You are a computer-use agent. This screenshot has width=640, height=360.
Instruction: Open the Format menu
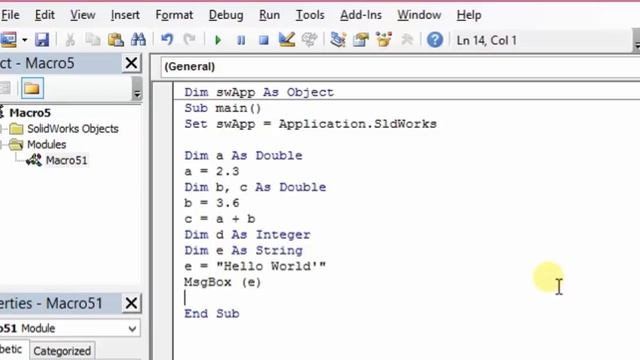click(x=174, y=15)
